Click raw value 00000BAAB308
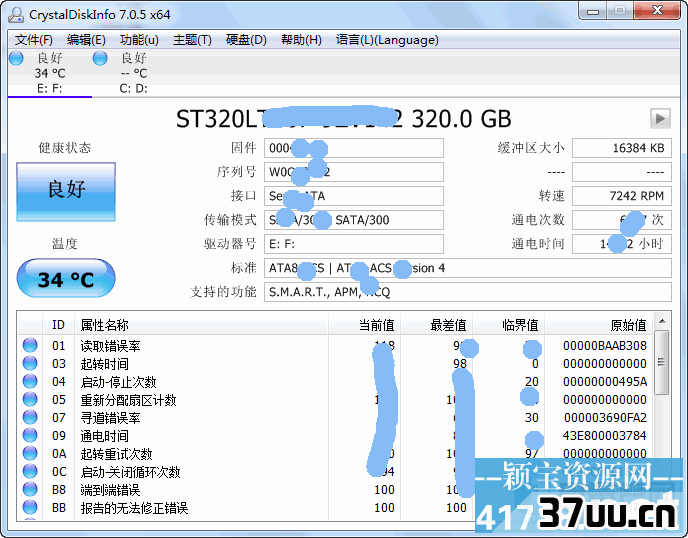688x538 pixels. (x=605, y=346)
